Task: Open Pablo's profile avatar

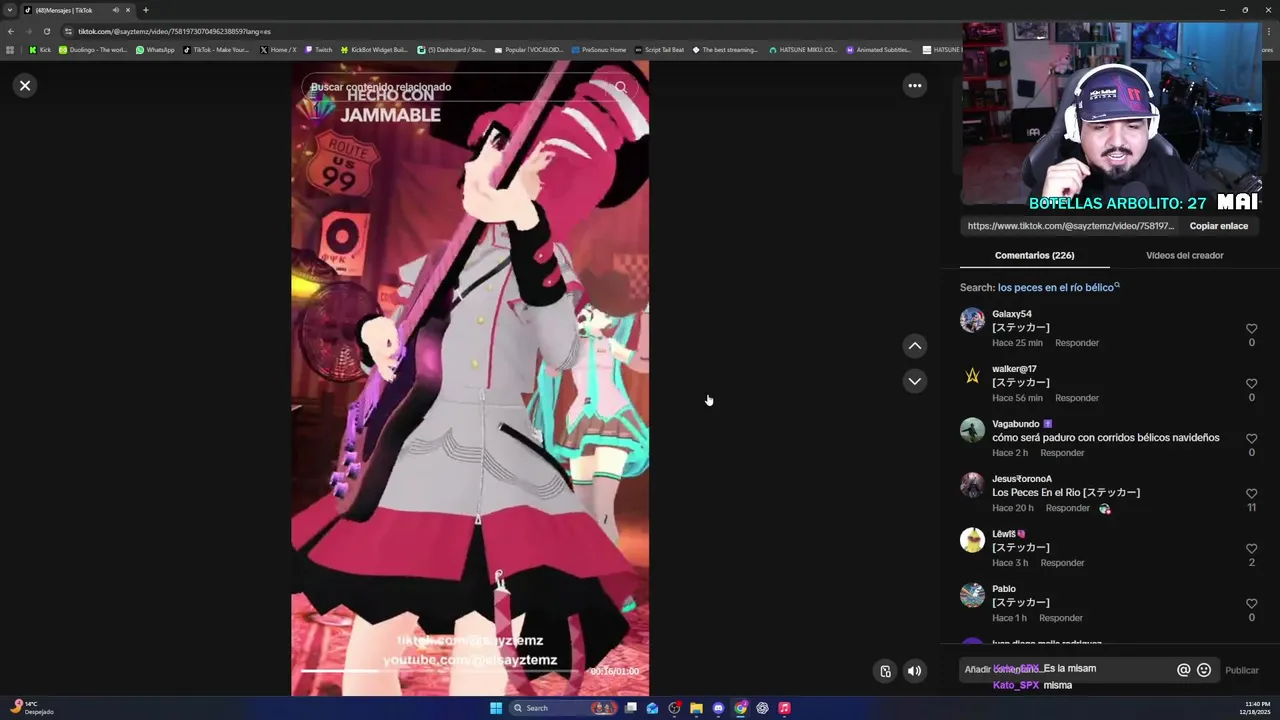Action: tap(972, 595)
